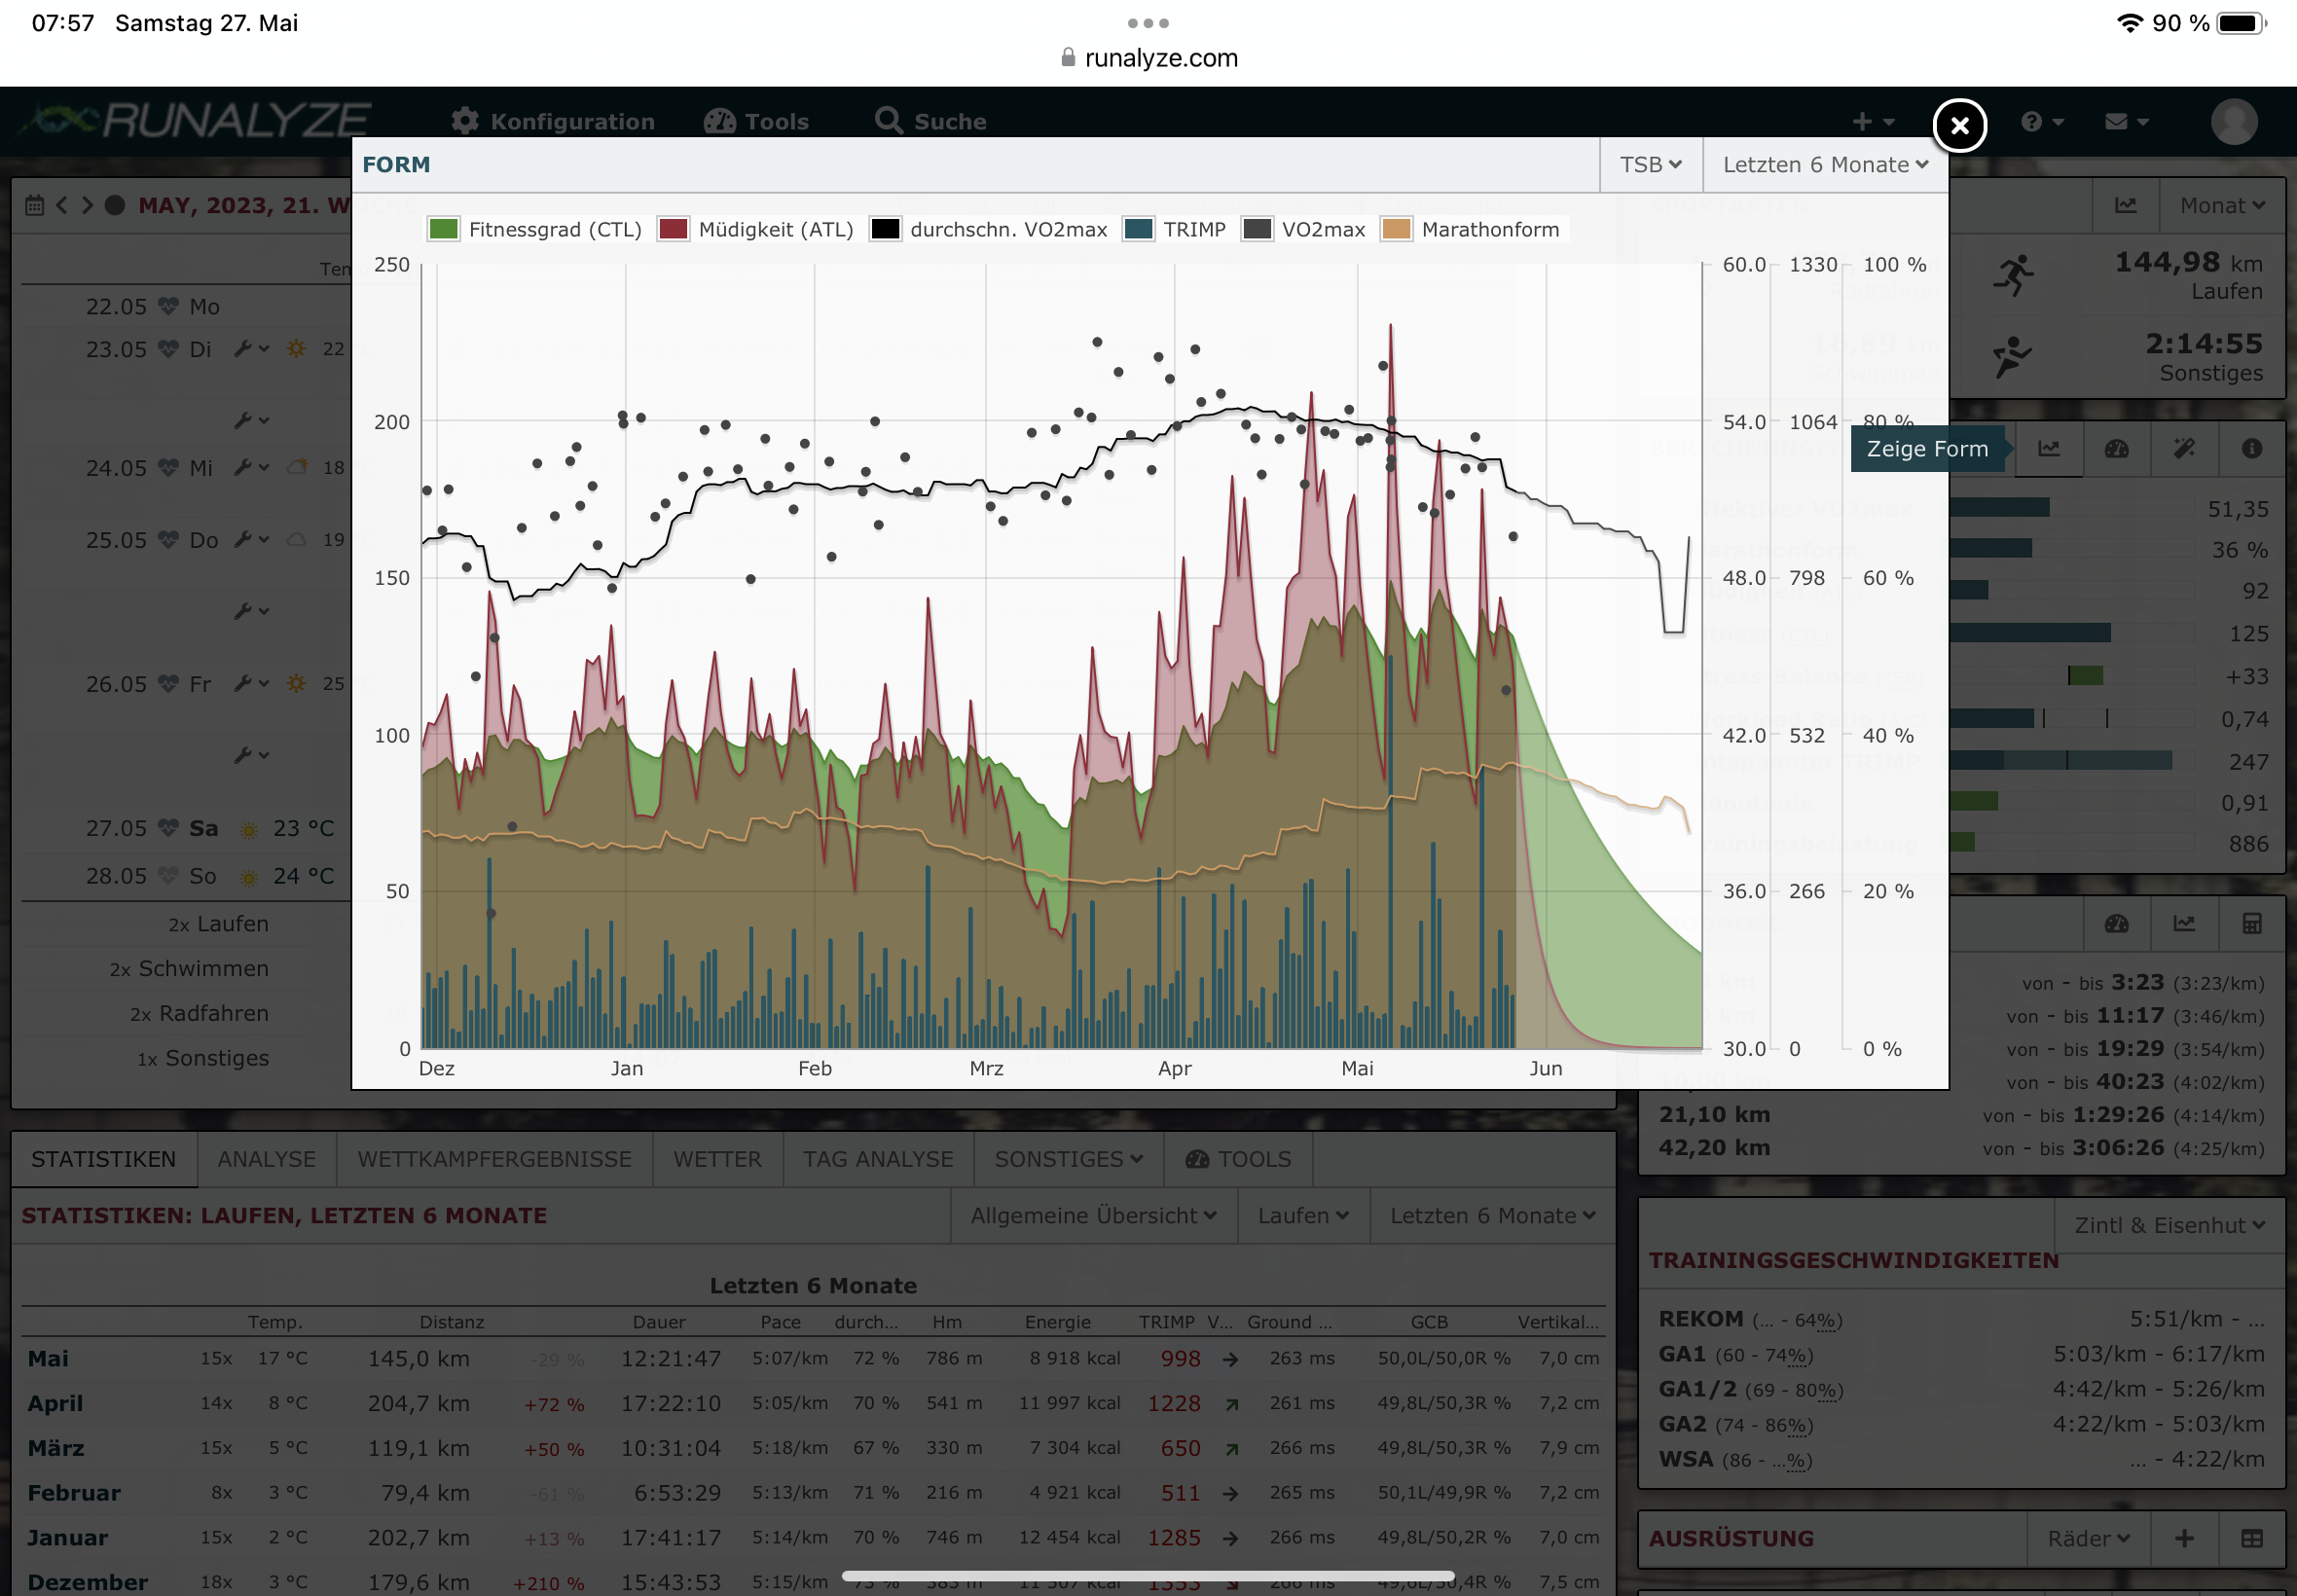Open the TSB dropdown in Form panel
Image resolution: width=2297 pixels, height=1596 pixels.
(1650, 165)
